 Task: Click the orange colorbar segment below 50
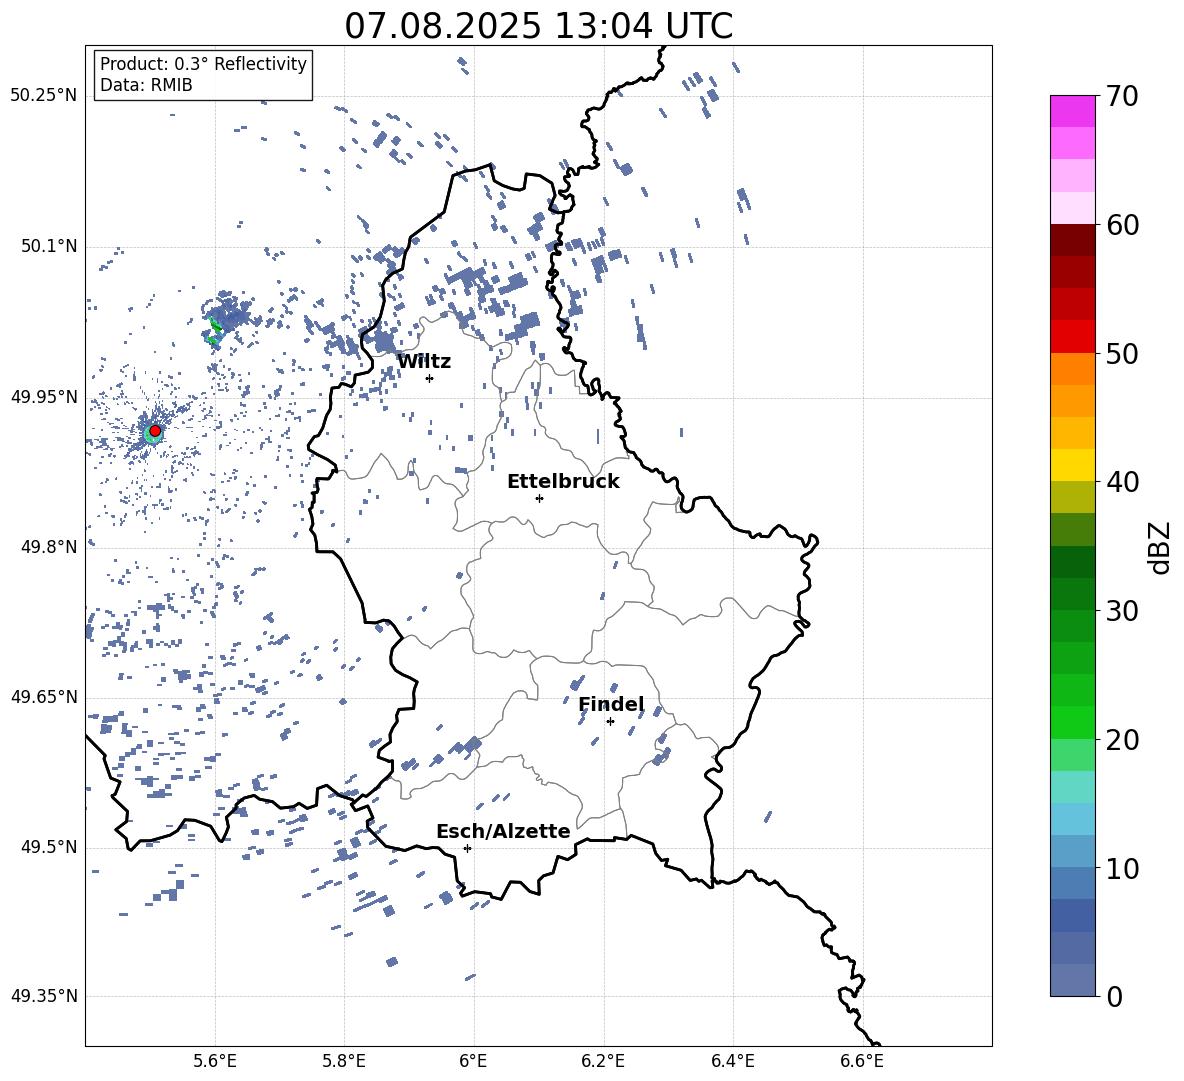[1073, 369]
